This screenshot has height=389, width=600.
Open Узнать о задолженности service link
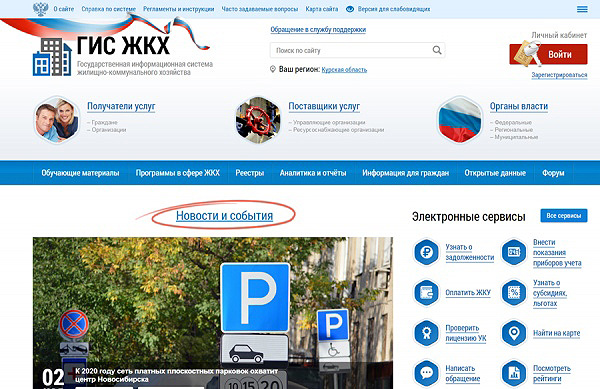click(470, 252)
